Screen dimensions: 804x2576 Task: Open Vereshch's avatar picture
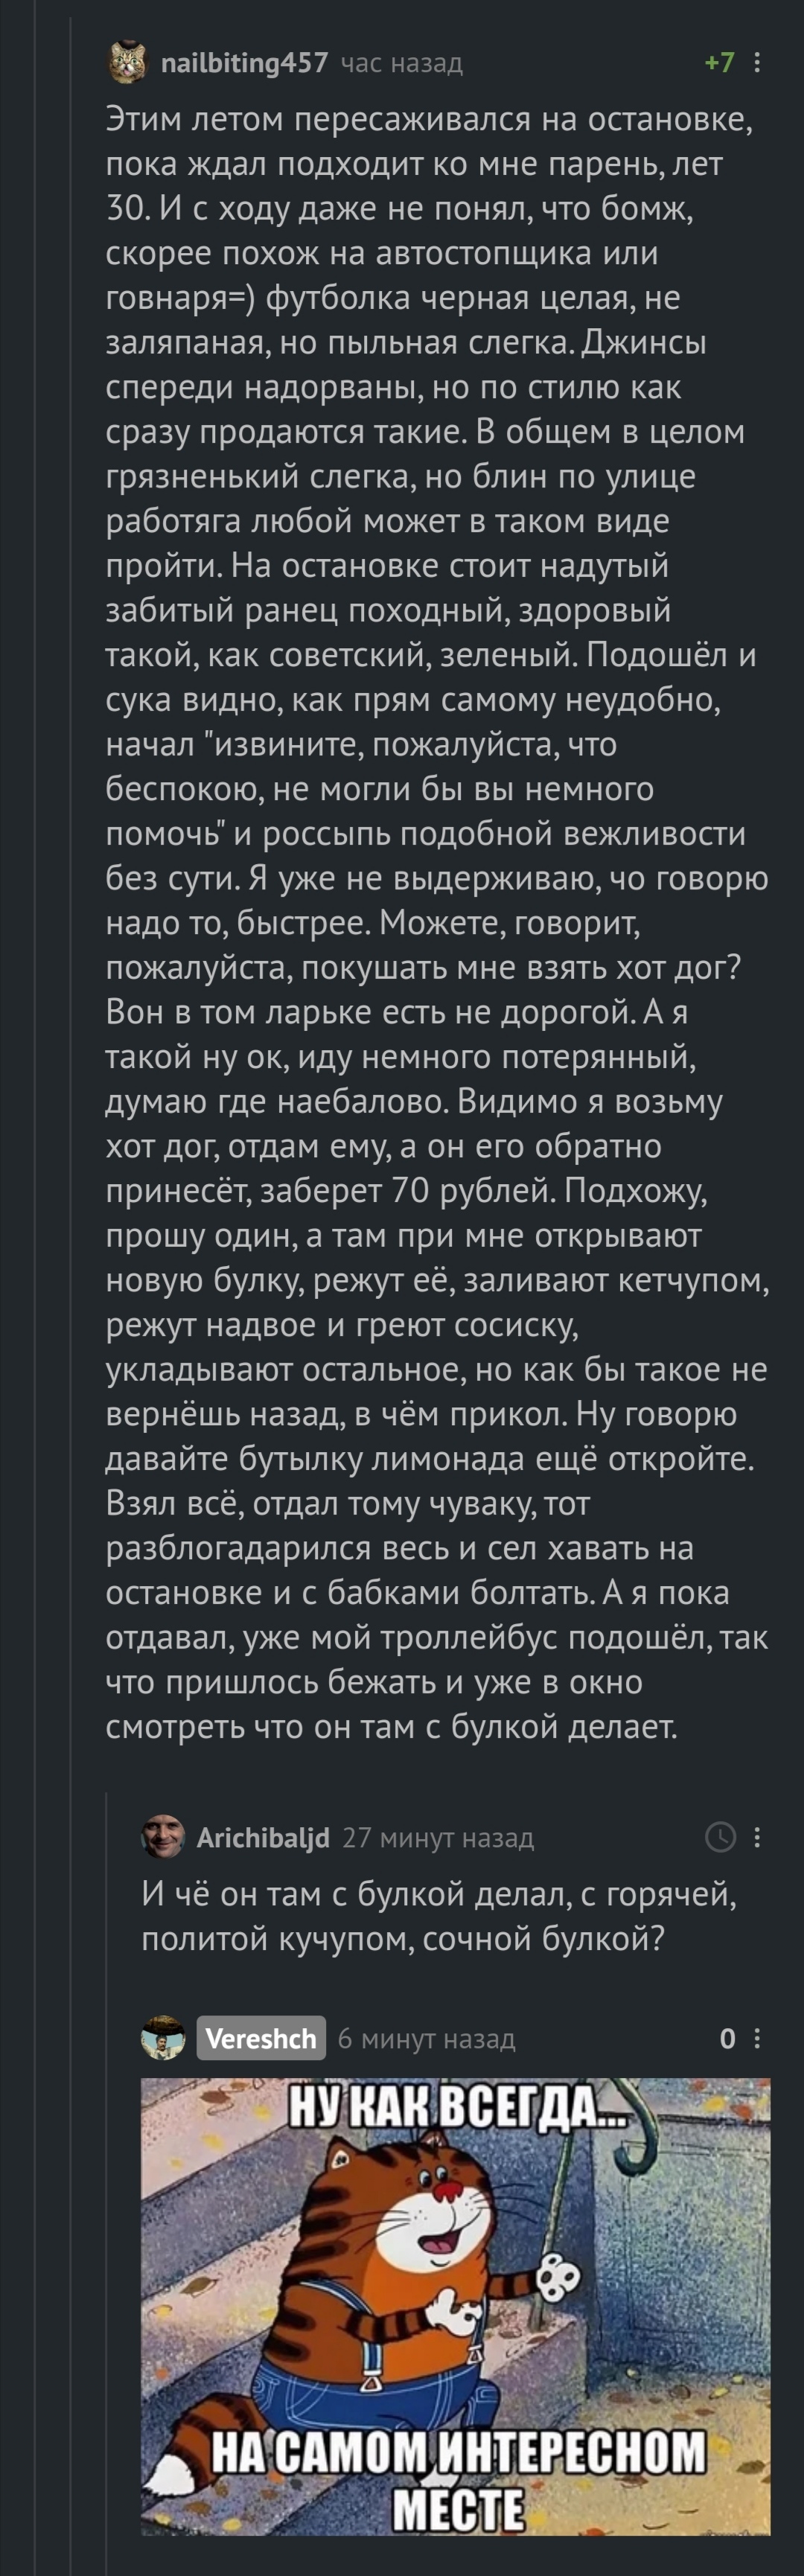(x=163, y=2038)
